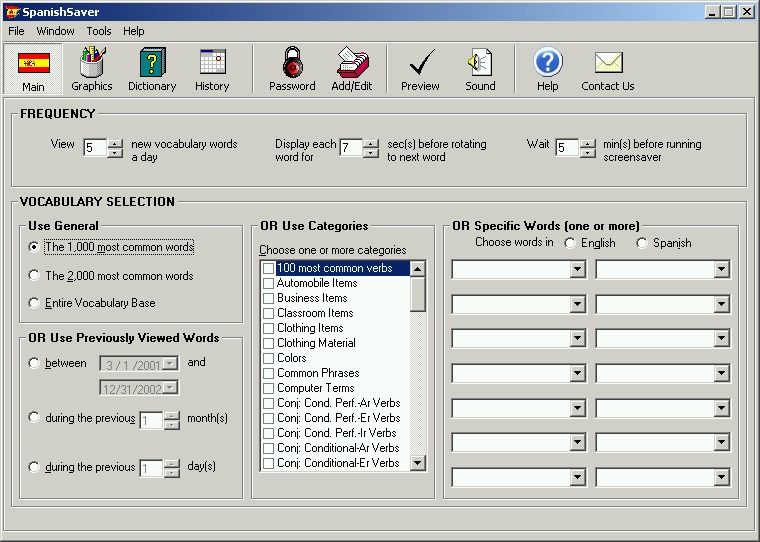The image size is (760, 542).
Task: Open the Contact Us envelope icon
Action: (608, 69)
